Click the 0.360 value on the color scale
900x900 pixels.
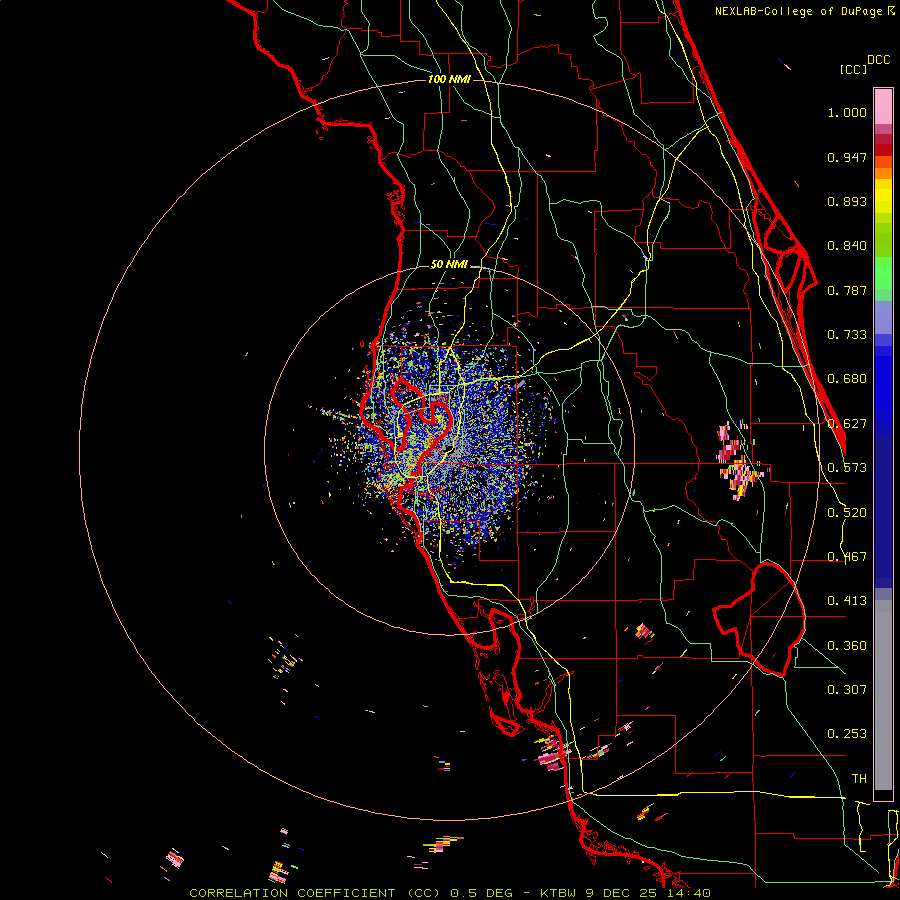tap(847, 646)
